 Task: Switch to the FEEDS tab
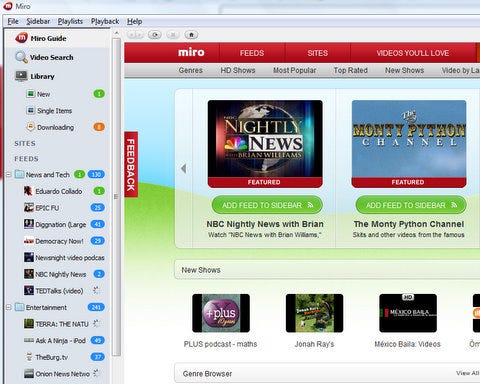[252, 53]
